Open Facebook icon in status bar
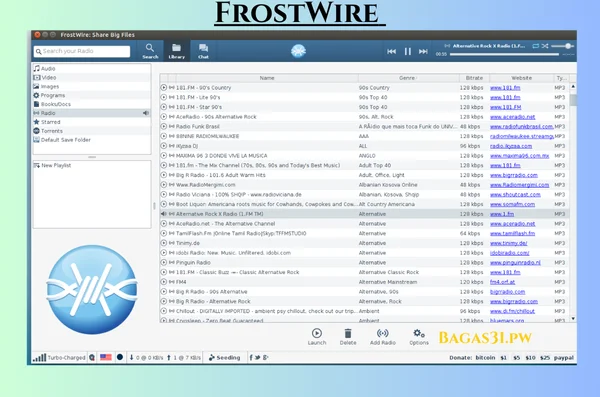The height and width of the screenshot is (397, 600). pos(251,358)
